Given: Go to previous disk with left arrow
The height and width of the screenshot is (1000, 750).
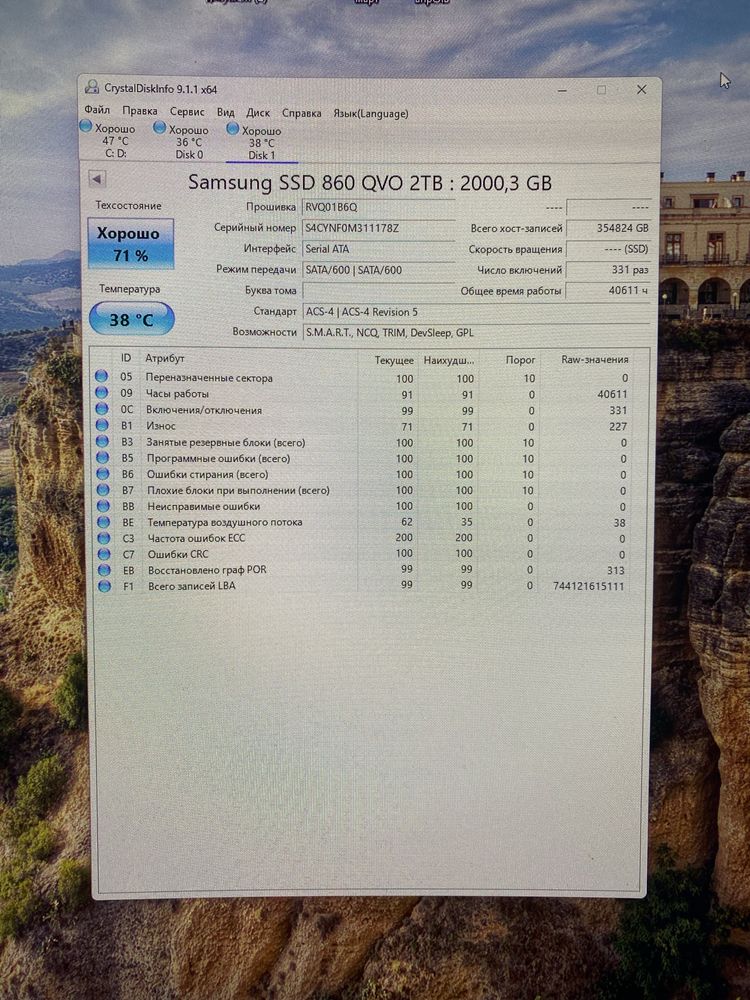Looking at the screenshot, I should click(x=97, y=179).
